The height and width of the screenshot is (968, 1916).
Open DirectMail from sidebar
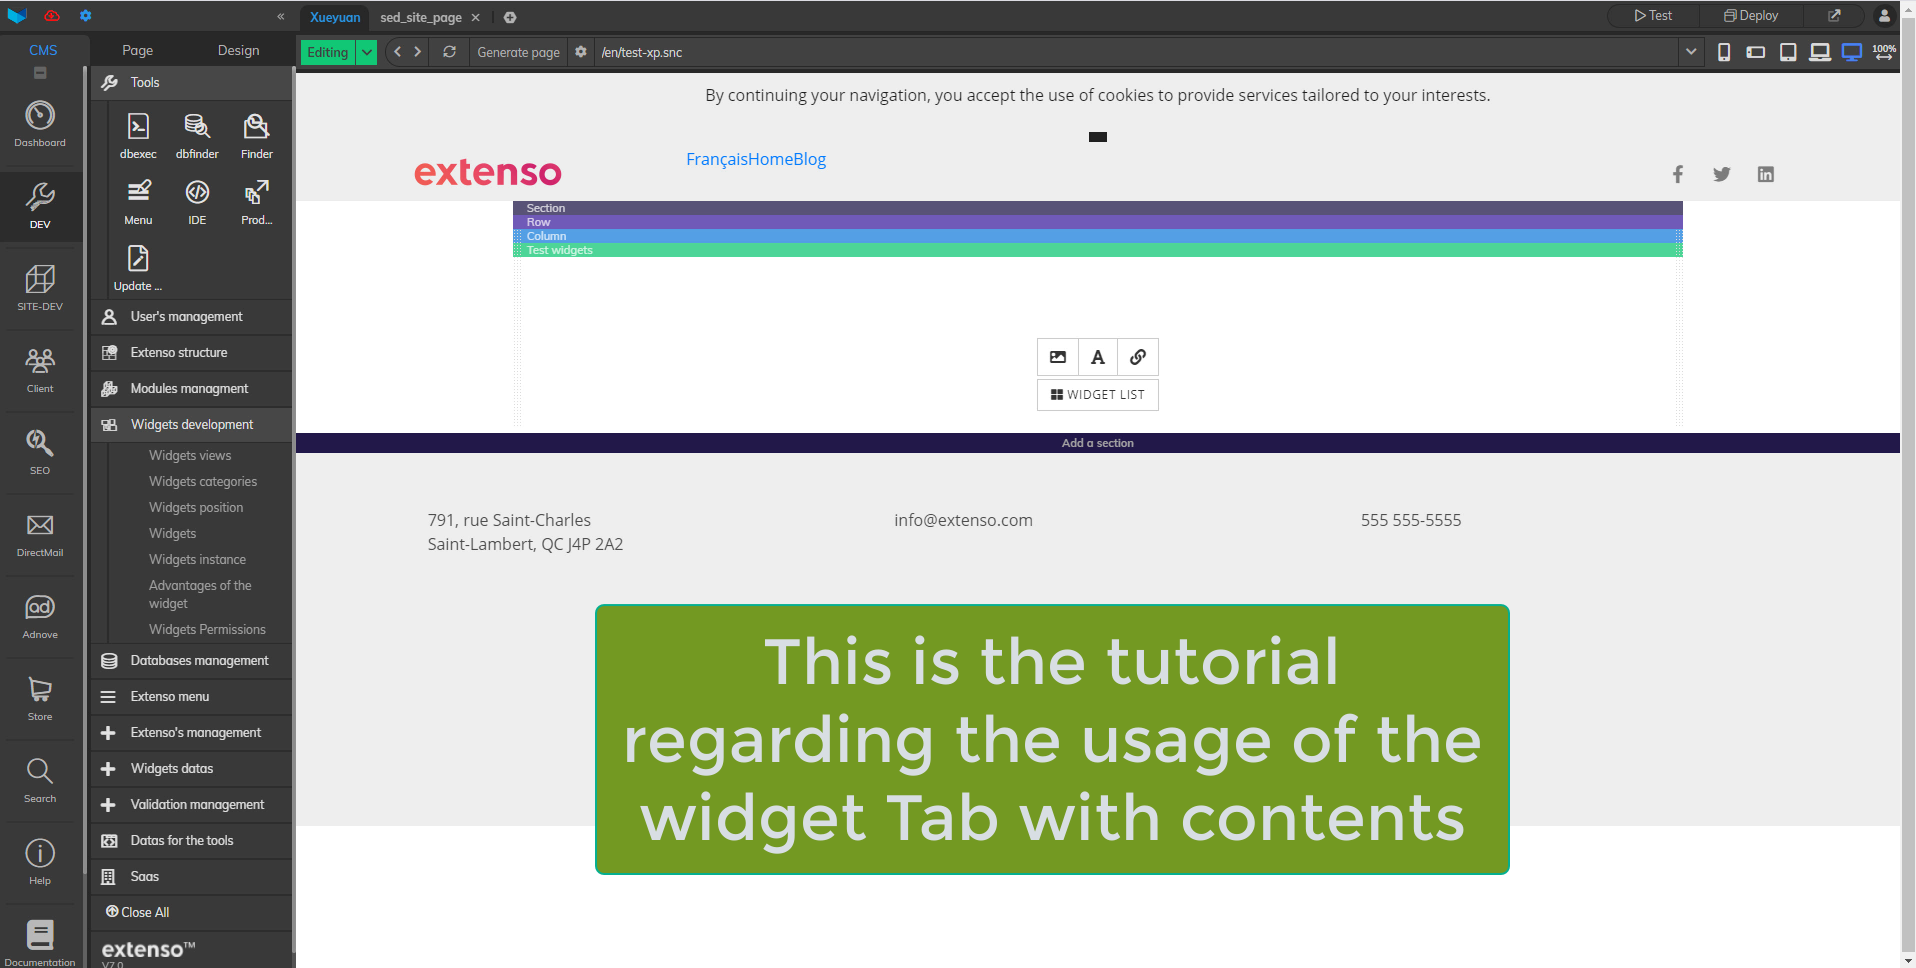[x=40, y=534]
